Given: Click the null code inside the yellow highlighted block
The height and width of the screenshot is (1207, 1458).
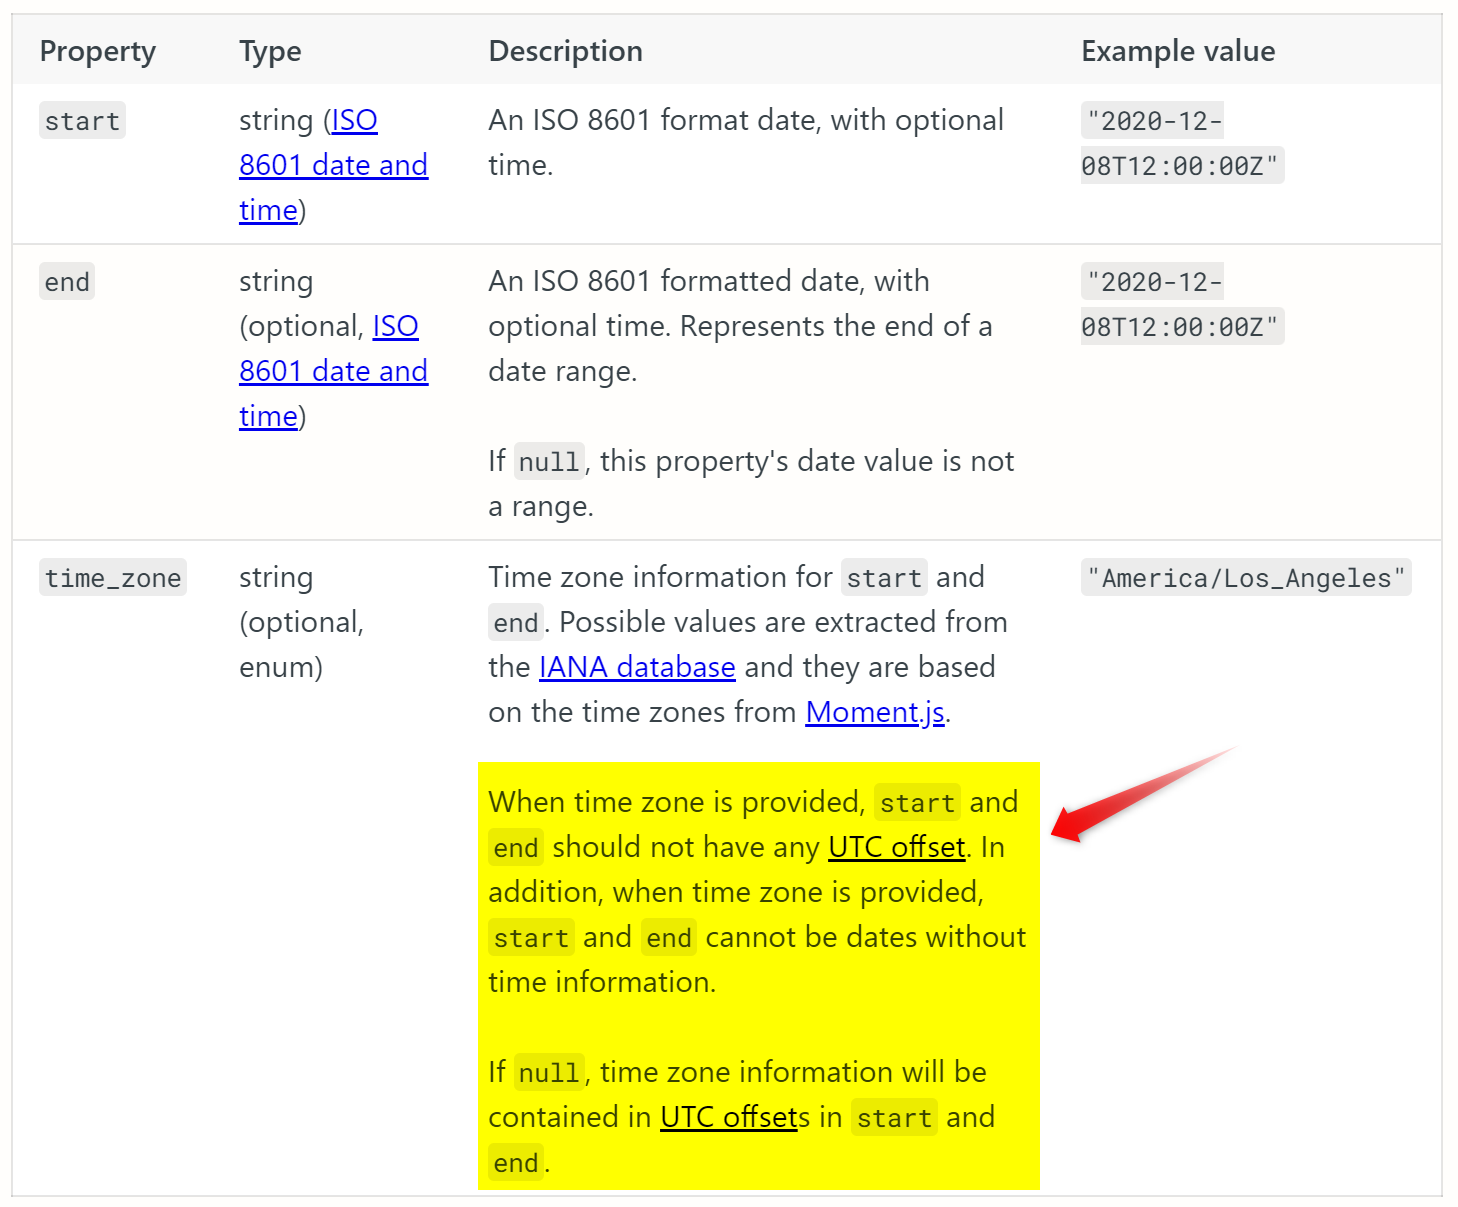Looking at the screenshot, I should 548,1073.
